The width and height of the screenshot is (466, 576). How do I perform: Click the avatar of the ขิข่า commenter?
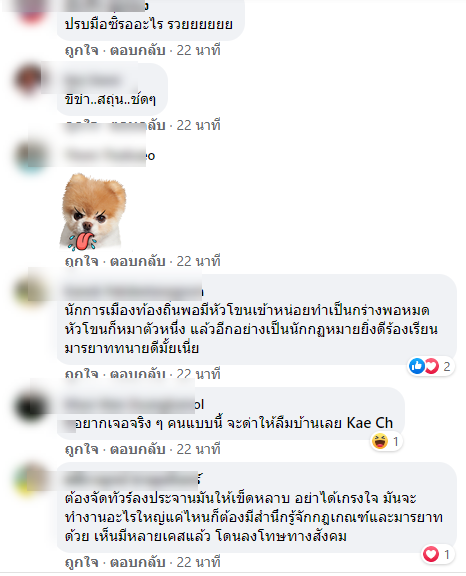click(x=32, y=80)
